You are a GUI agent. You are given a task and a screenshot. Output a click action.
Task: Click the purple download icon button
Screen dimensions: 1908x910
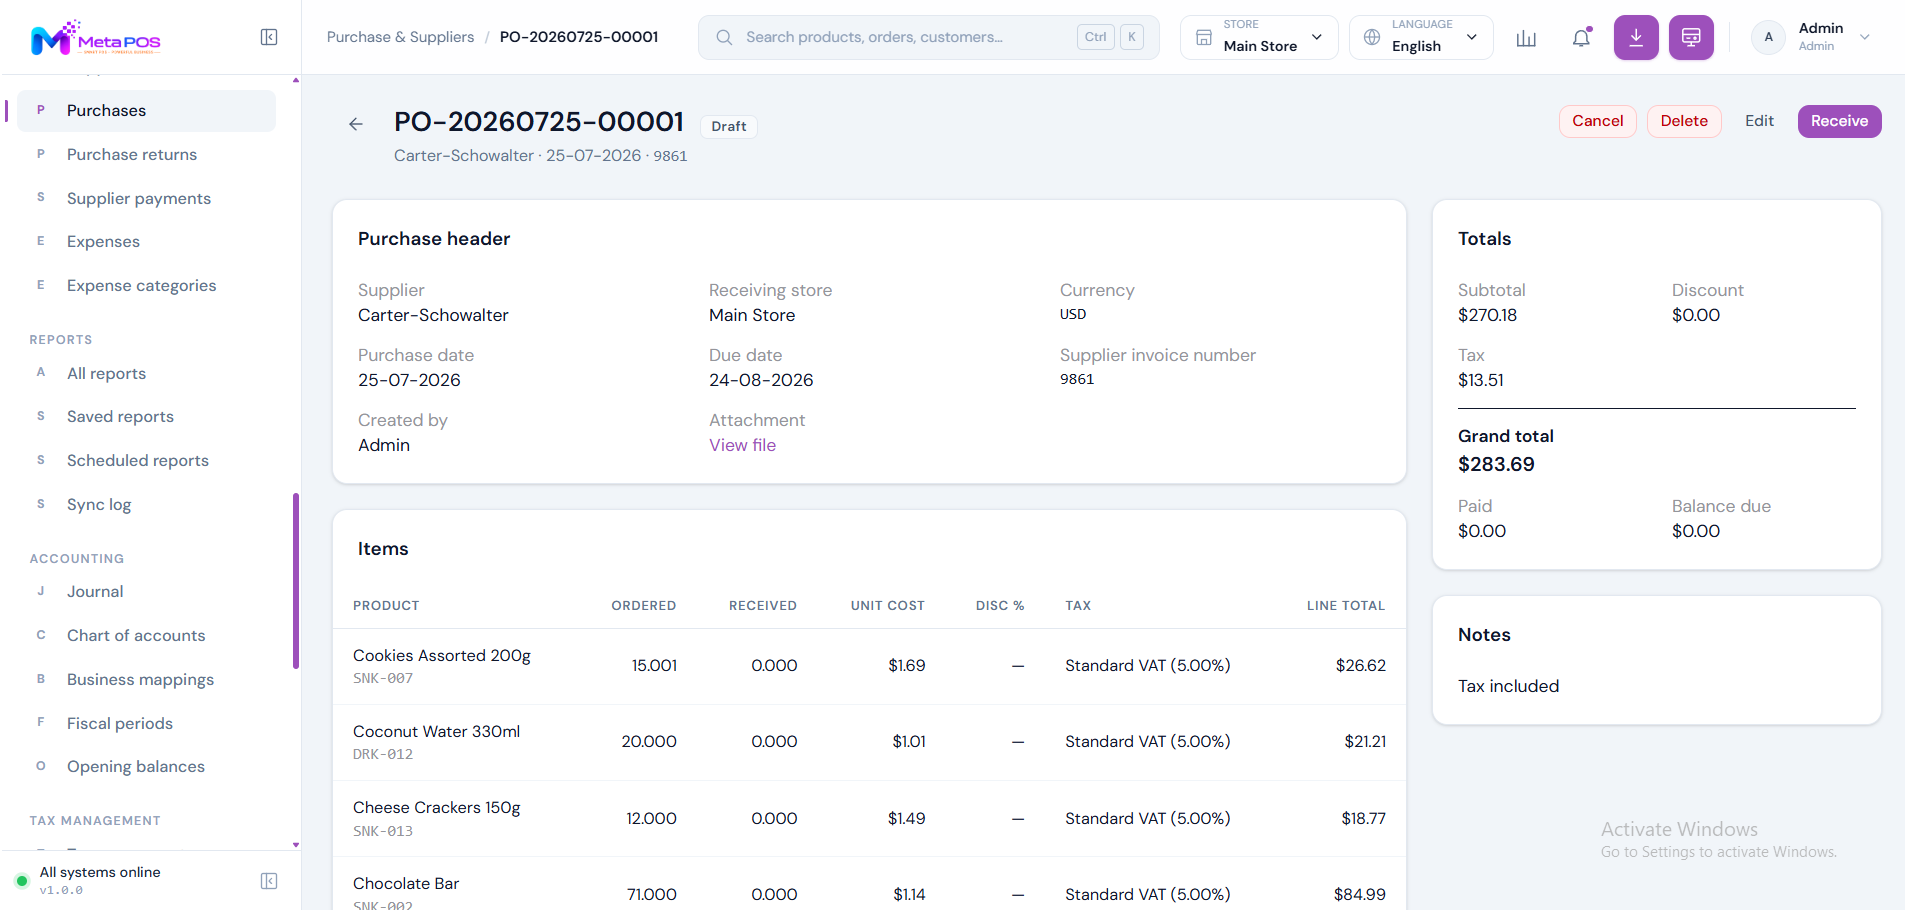(1636, 38)
